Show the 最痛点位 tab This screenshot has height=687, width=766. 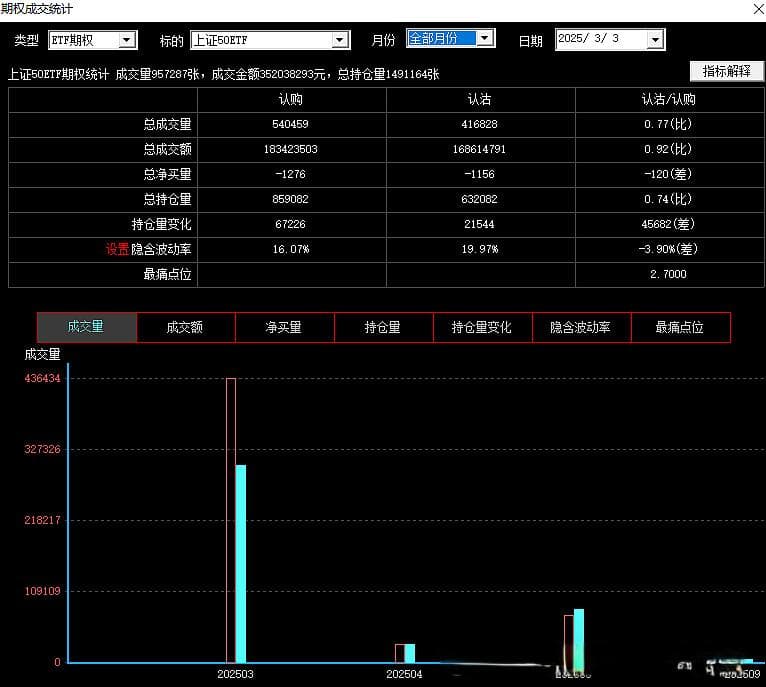681,327
